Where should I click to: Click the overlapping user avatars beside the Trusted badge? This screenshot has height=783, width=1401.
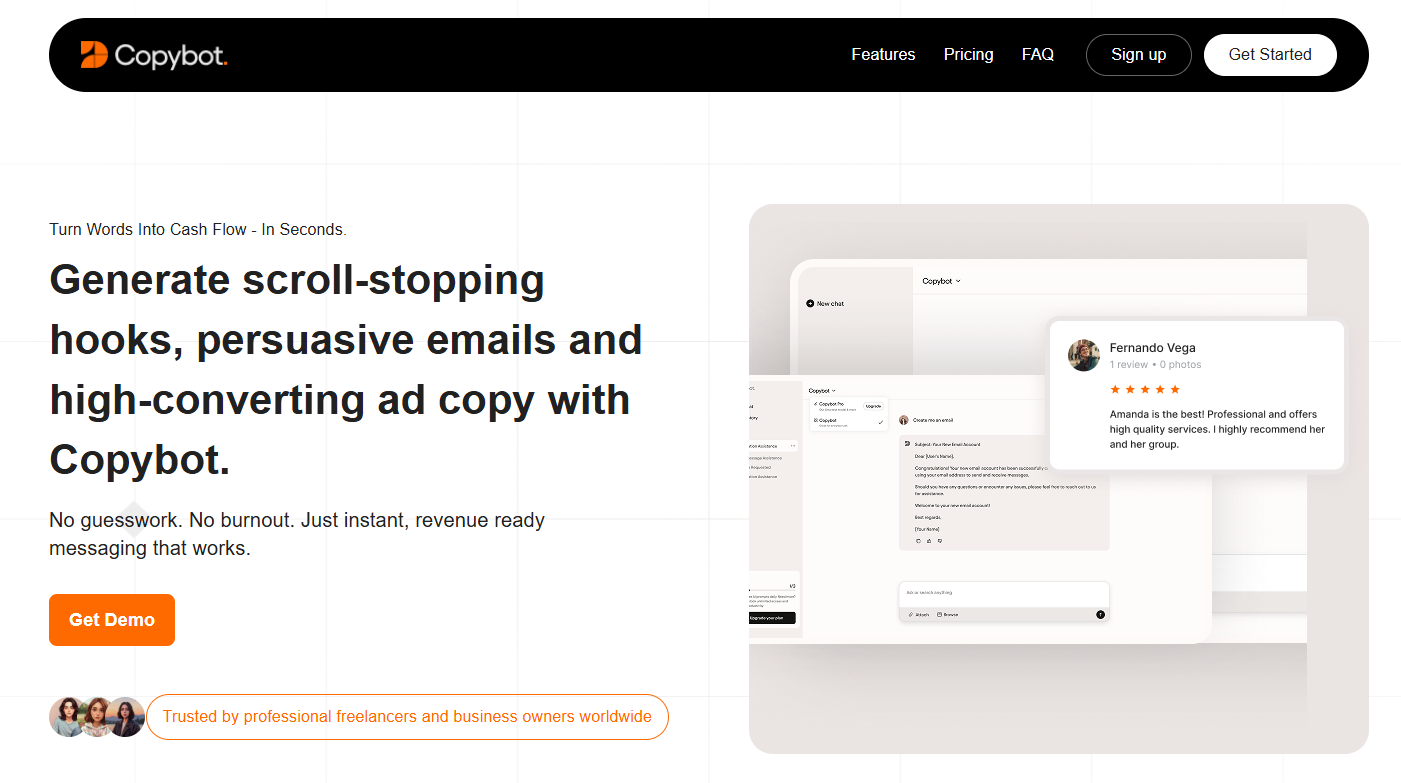pyautogui.click(x=97, y=717)
